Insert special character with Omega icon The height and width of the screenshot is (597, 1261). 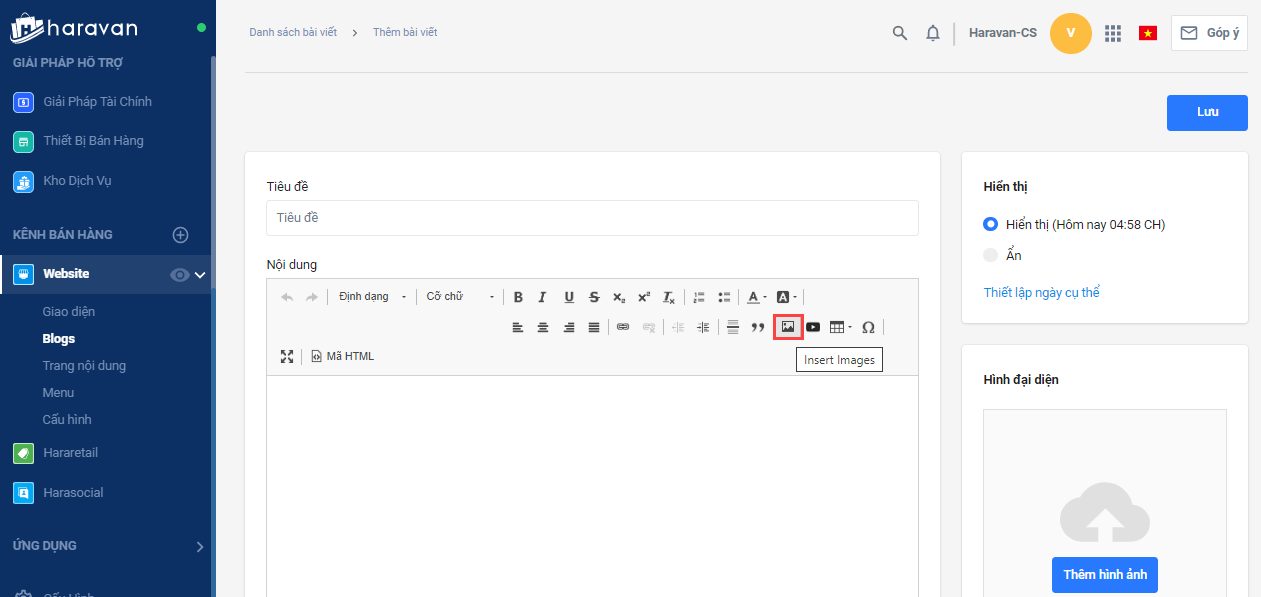(868, 327)
